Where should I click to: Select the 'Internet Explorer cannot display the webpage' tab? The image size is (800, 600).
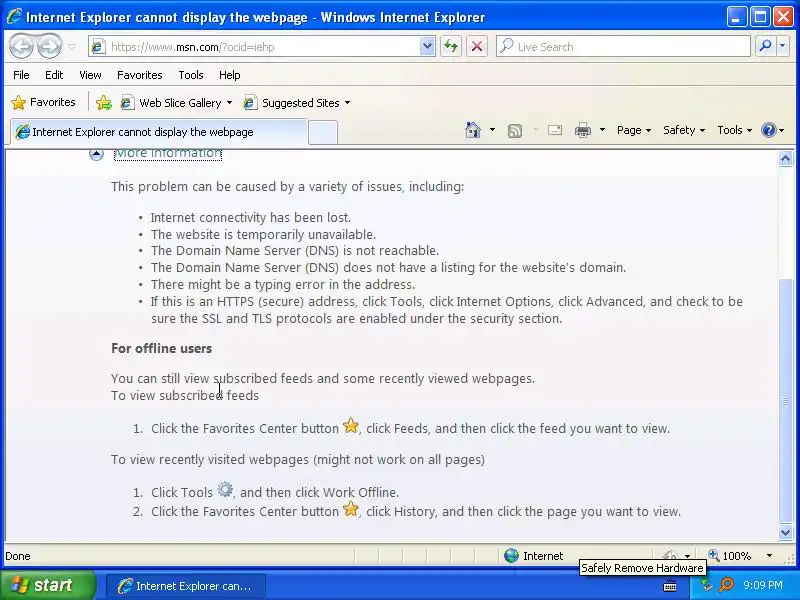tap(159, 132)
